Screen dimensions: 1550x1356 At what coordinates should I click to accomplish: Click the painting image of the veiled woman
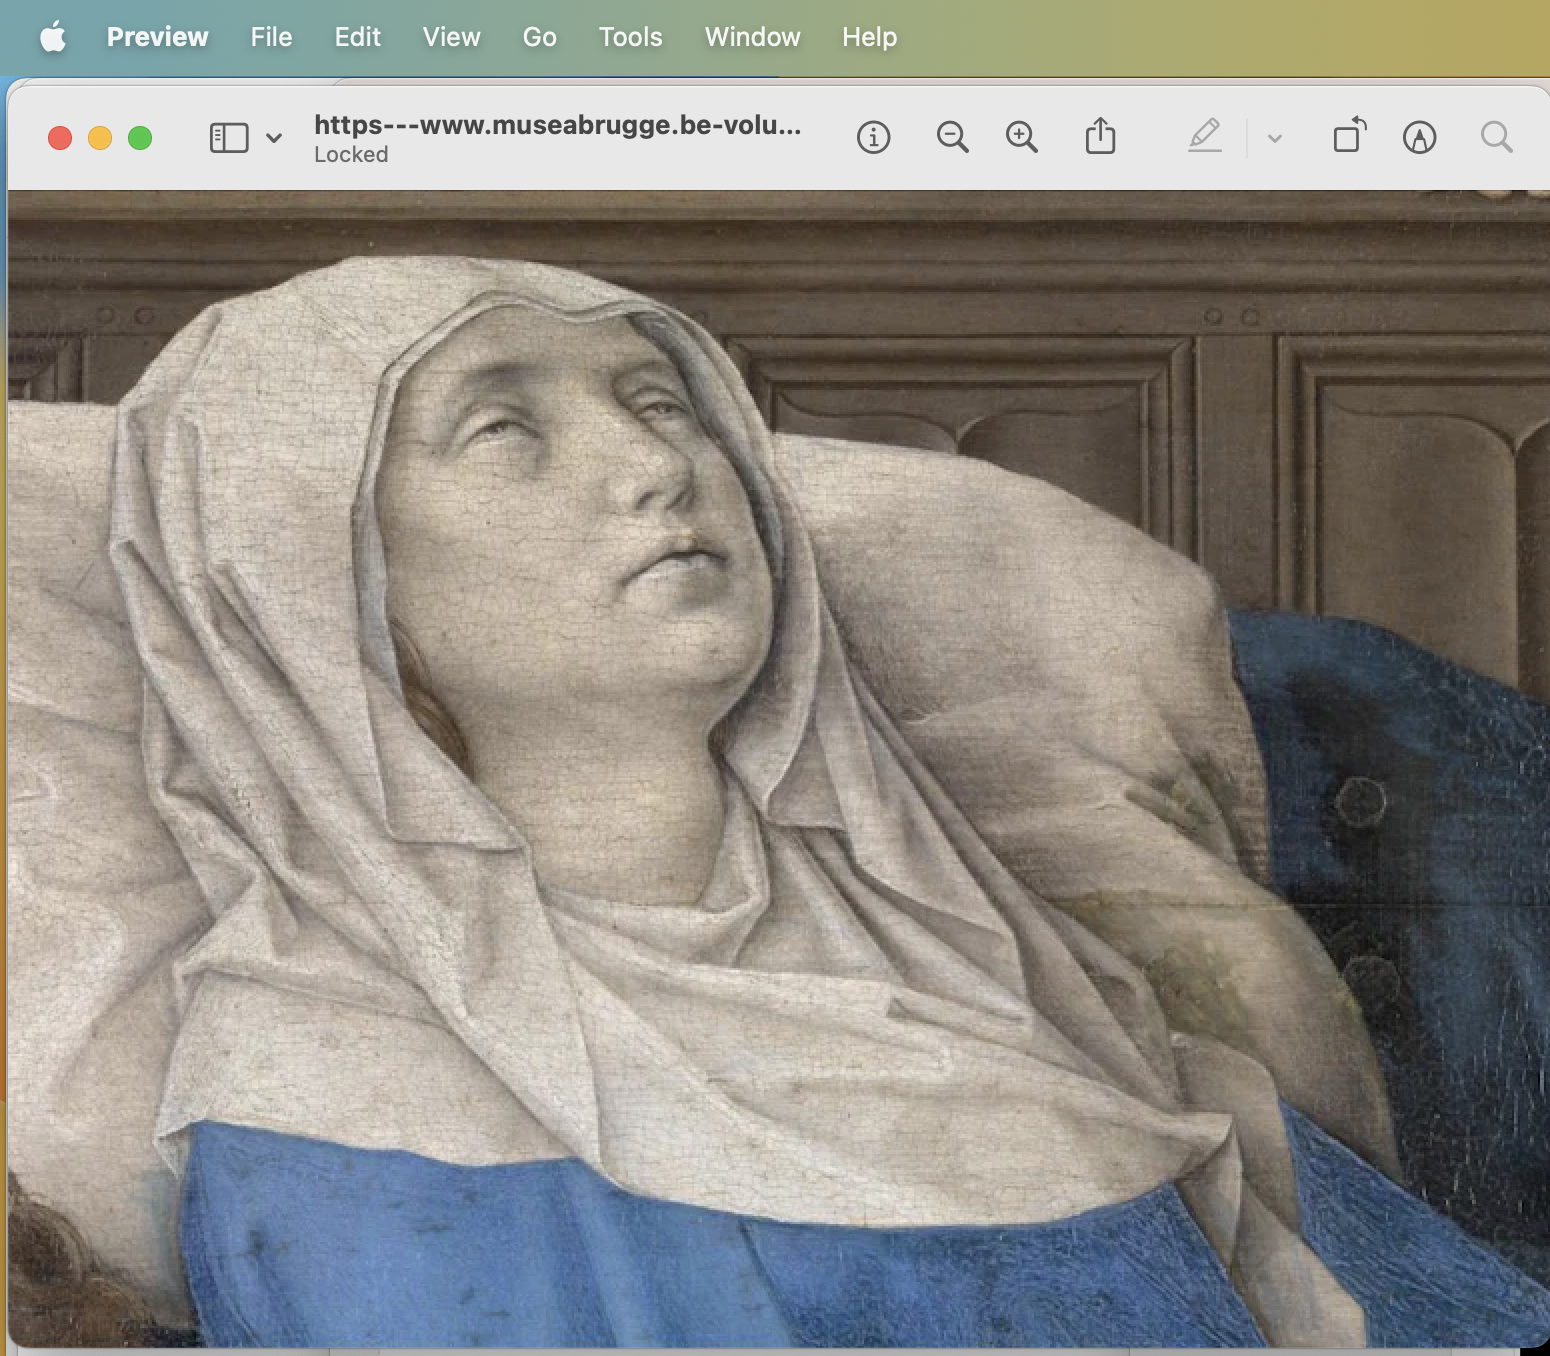778,768
